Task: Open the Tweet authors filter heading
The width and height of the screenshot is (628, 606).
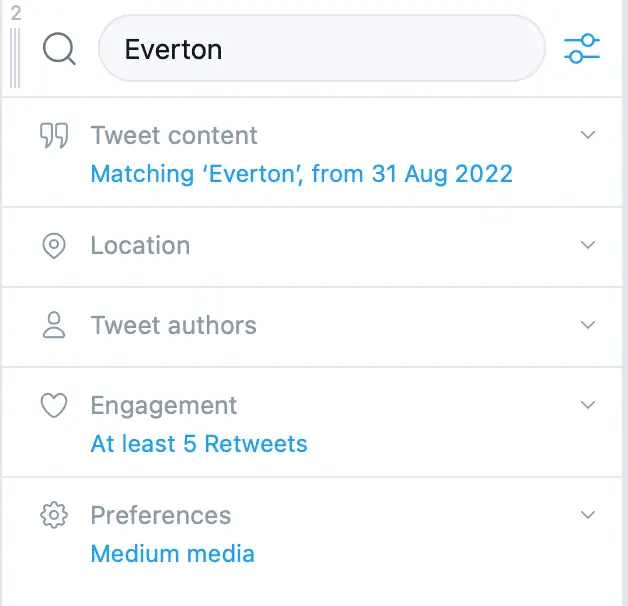Action: point(173,325)
